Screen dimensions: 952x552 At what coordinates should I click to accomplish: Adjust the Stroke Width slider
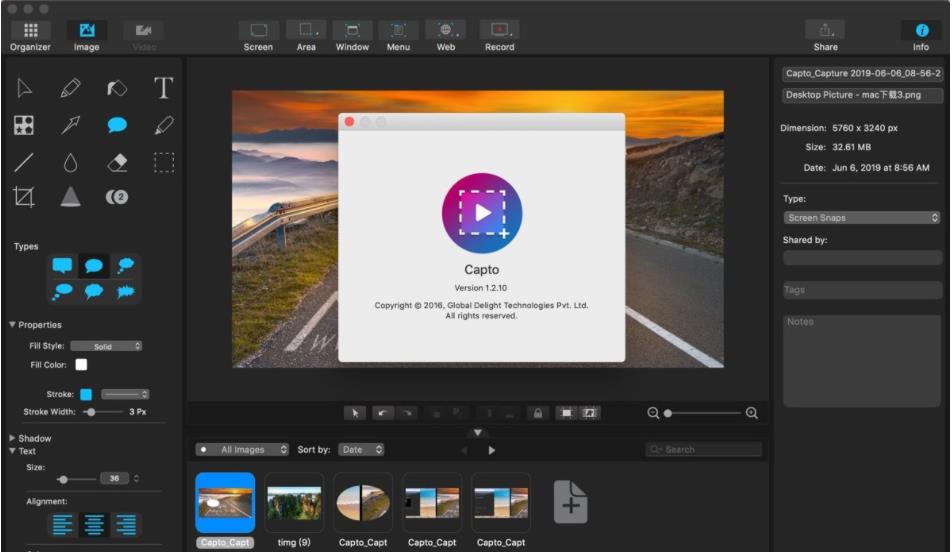101,412
